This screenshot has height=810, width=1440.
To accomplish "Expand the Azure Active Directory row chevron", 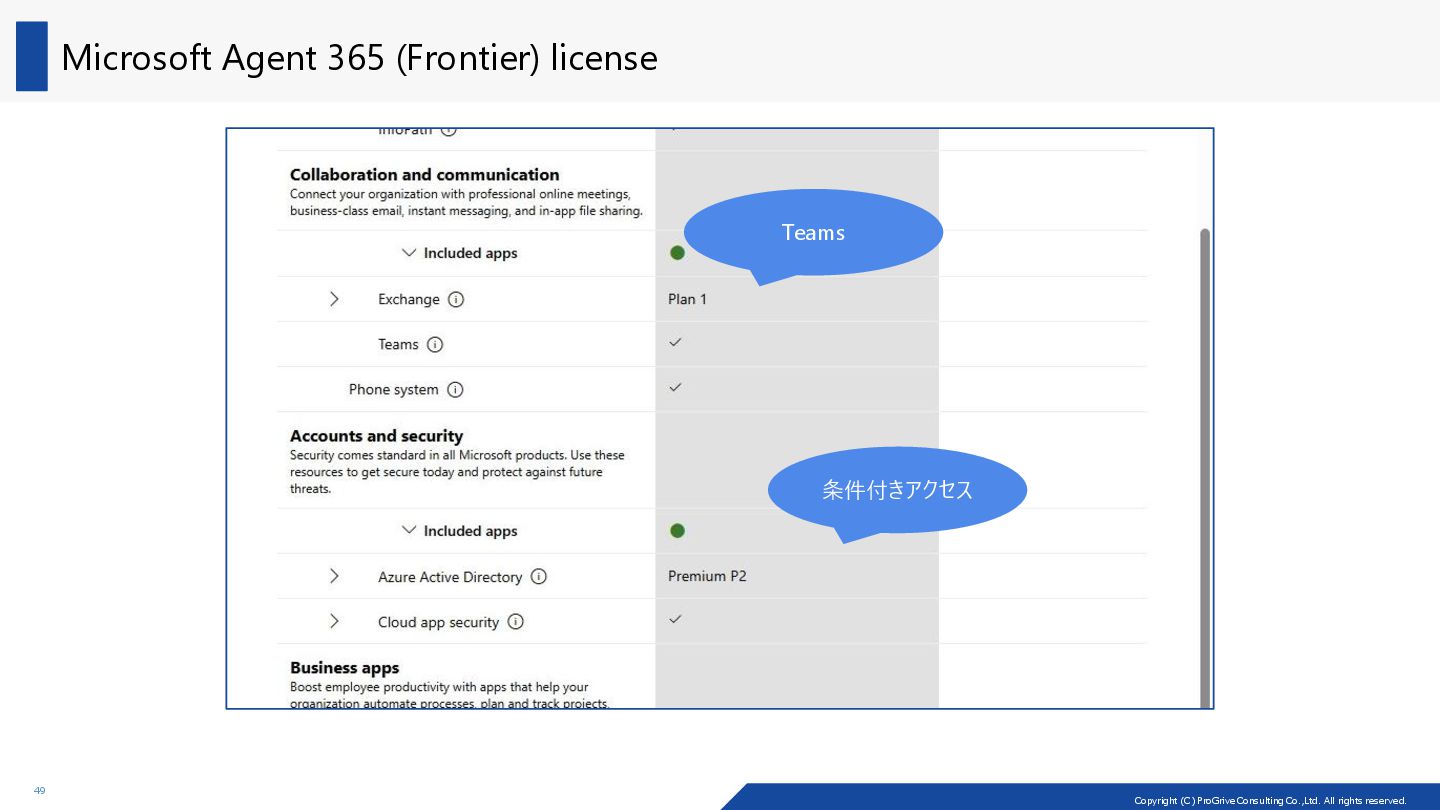I will click(x=334, y=576).
